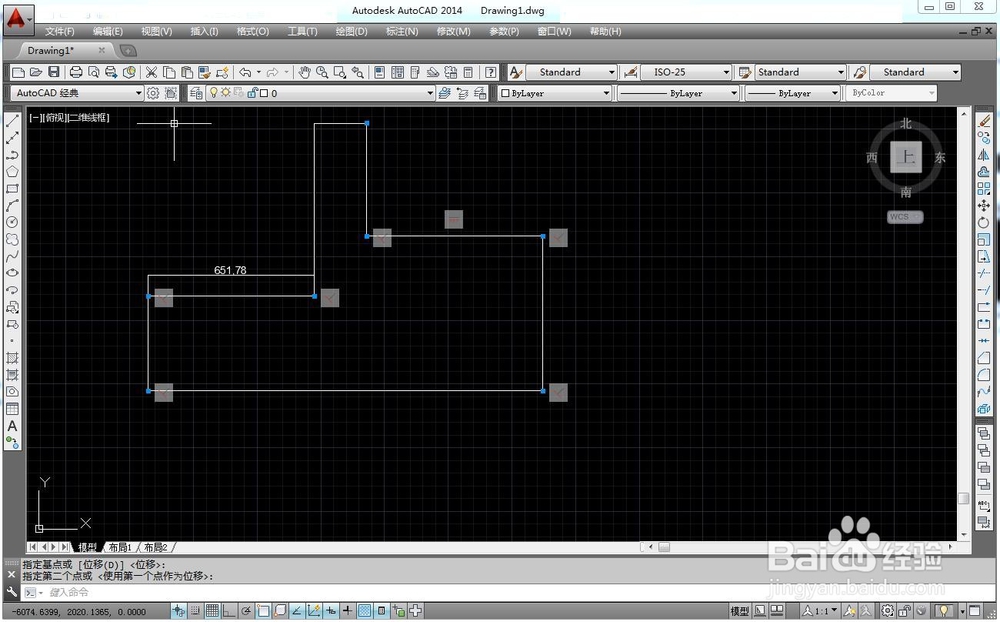Toggle Object Snap in the status bar

[x=263, y=611]
